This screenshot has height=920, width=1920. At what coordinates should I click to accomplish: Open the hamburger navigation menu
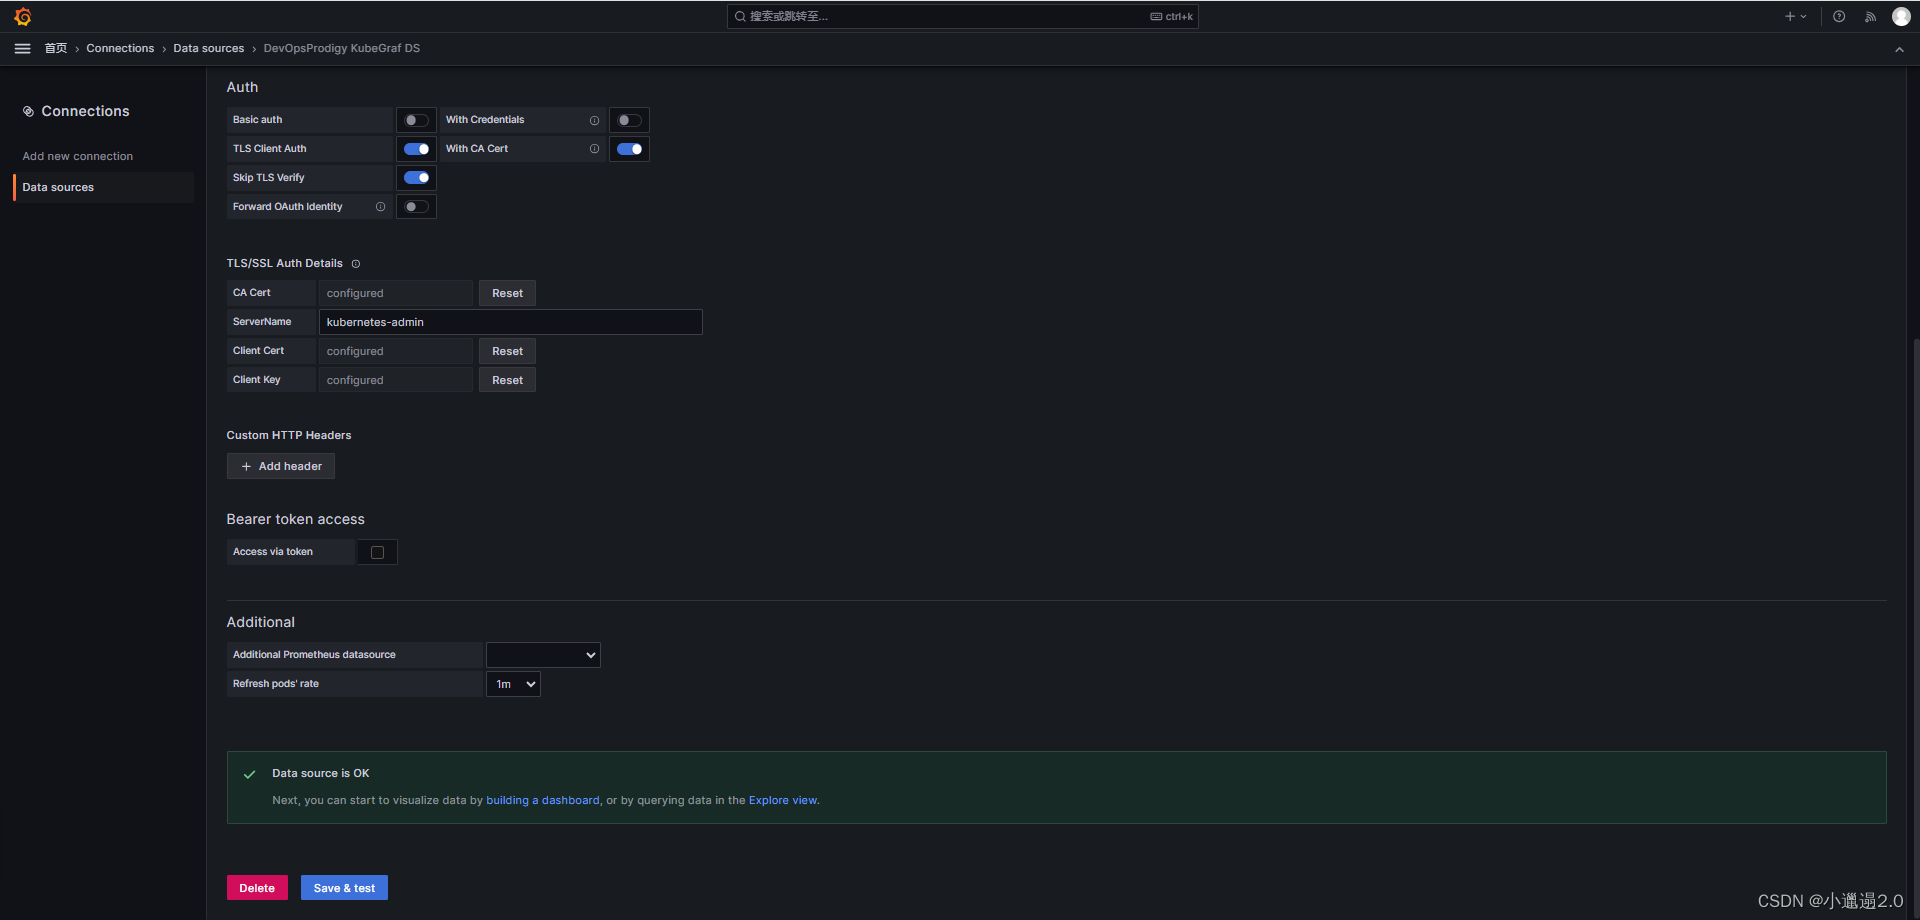click(22, 48)
